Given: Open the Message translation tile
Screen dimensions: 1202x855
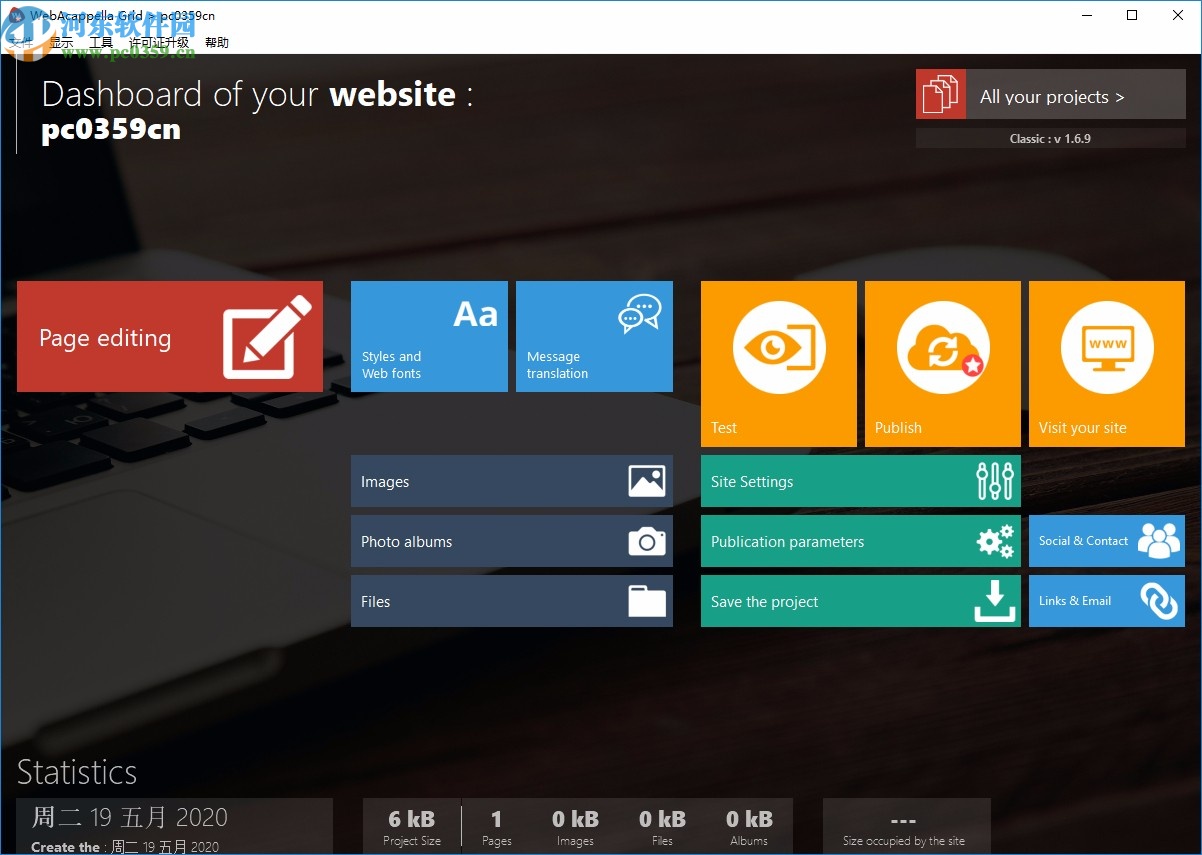Looking at the screenshot, I should click(x=594, y=336).
